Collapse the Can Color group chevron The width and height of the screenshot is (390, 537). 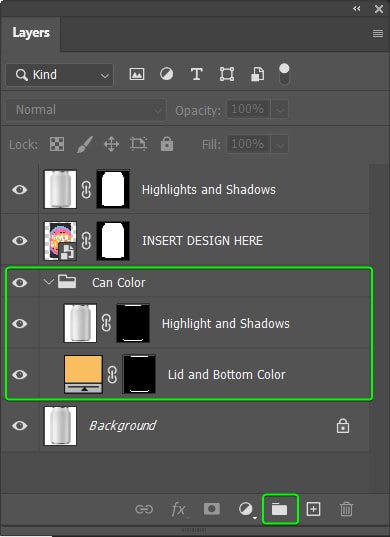coord(49,282)
